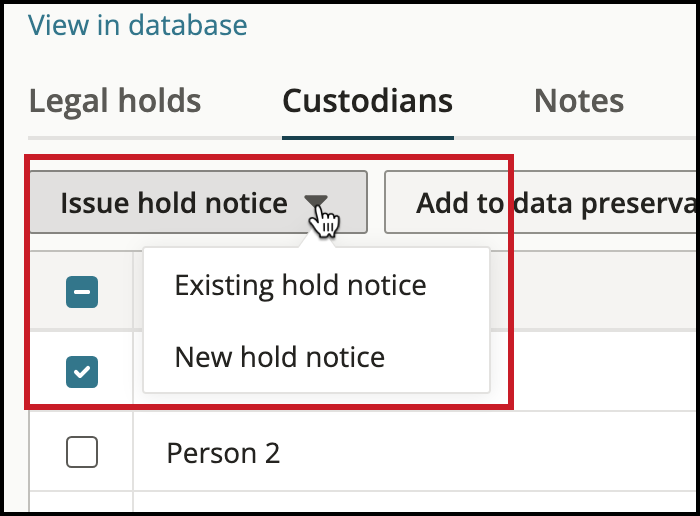Follow the View in database link
This screenshot has height=516, width=700.
[138, 25]
